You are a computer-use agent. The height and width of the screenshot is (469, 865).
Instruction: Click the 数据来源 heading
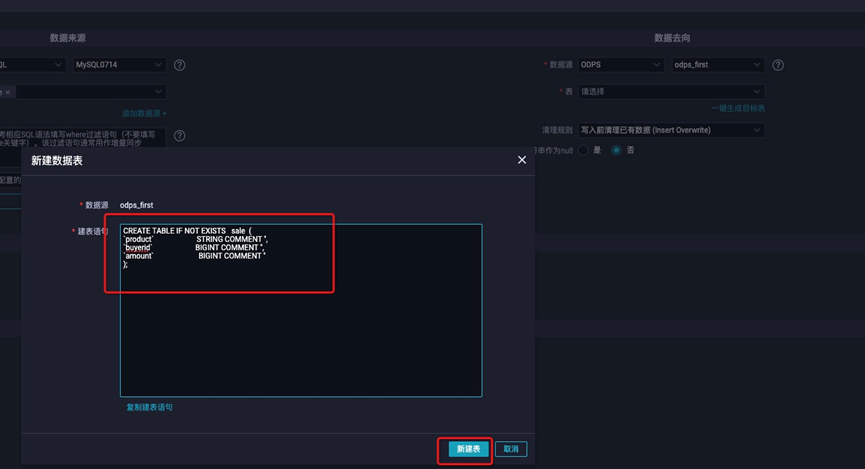coord(68,38)
